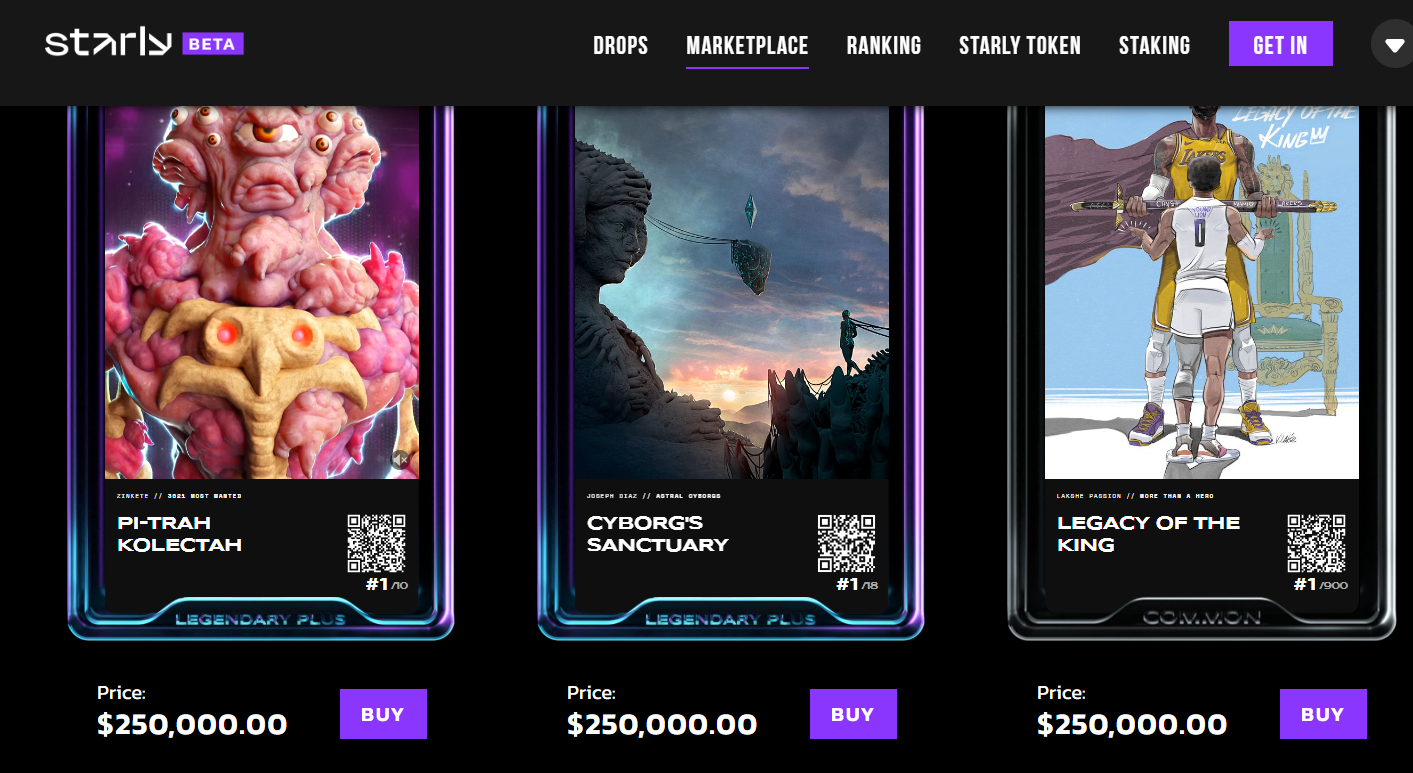
Task: Click the Legendary Plus label on Cyborg's Sanctuary
Action: (731, 619)
